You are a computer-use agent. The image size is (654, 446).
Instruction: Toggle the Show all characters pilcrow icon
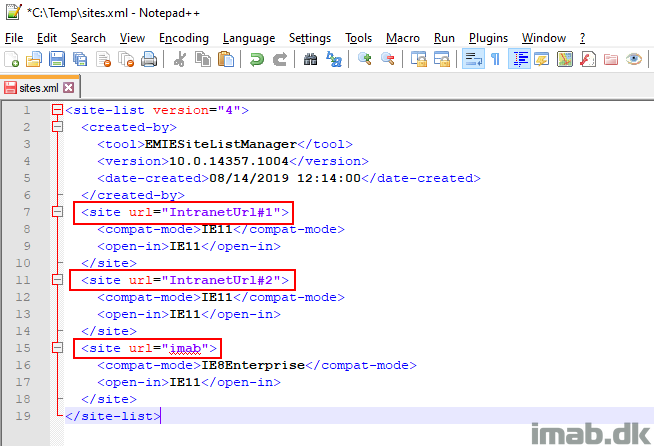(496, 59)
